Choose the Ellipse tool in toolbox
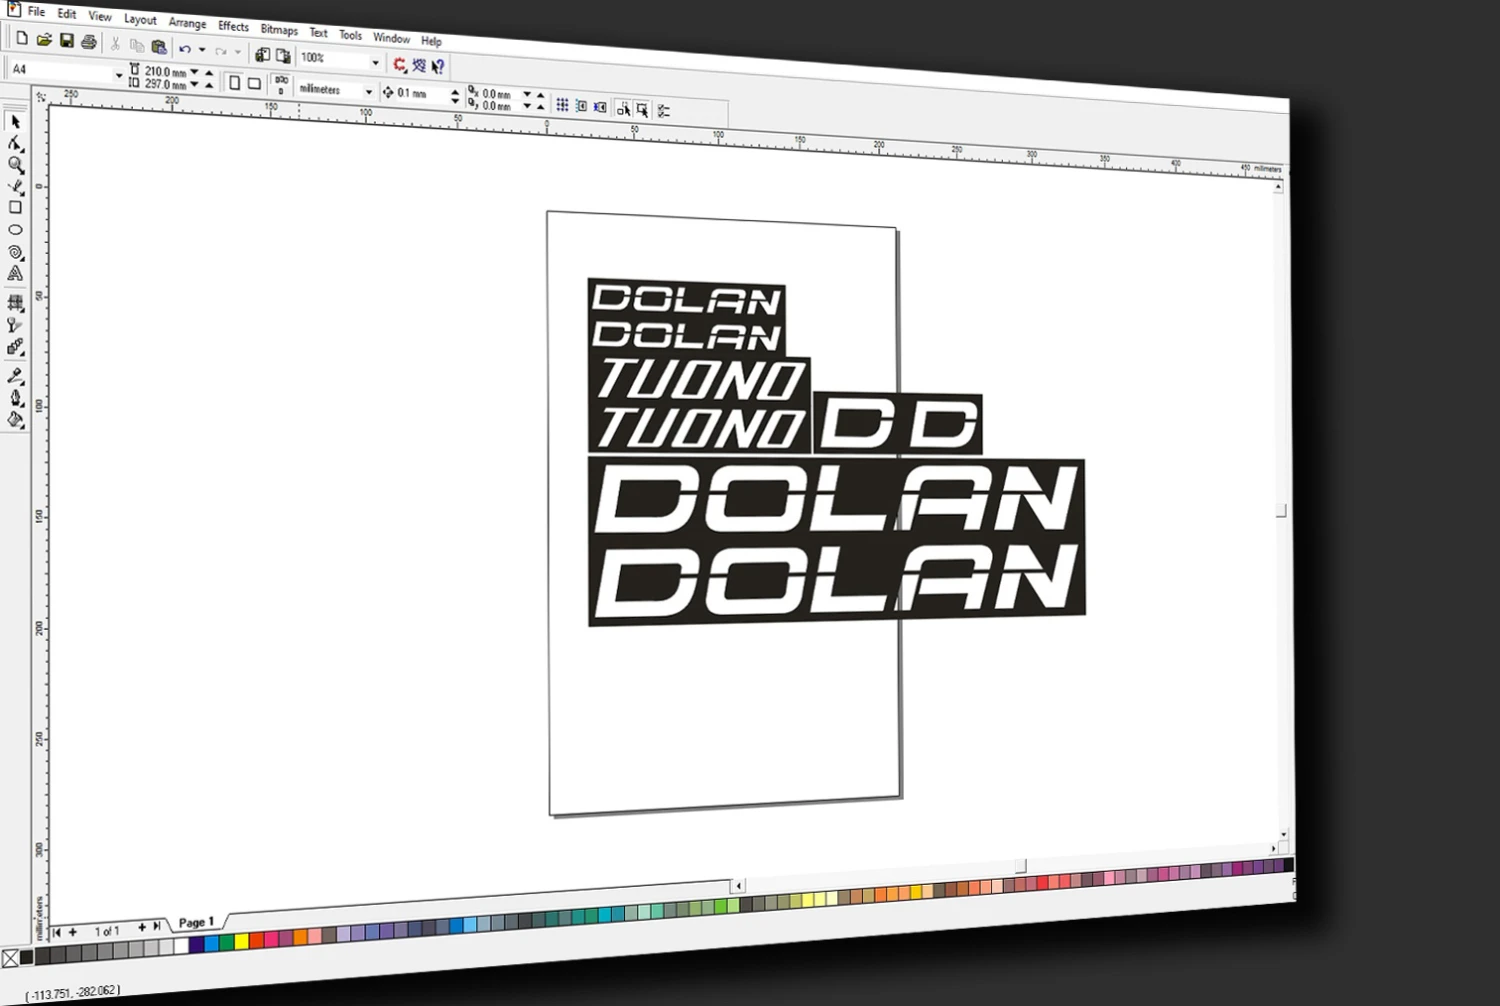 click(x=15, y=230)
